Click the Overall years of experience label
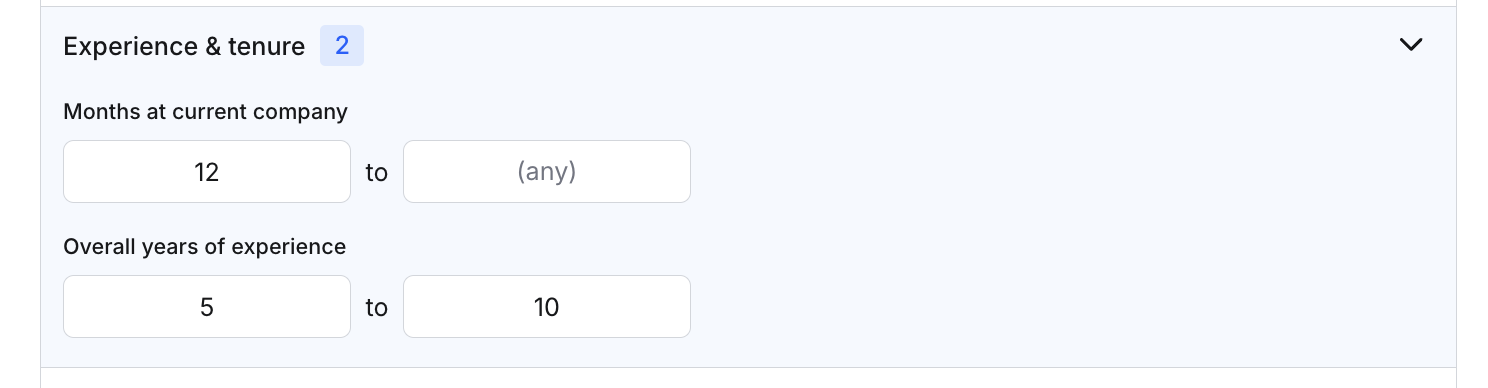1488x388 pixels. point(204,247)
